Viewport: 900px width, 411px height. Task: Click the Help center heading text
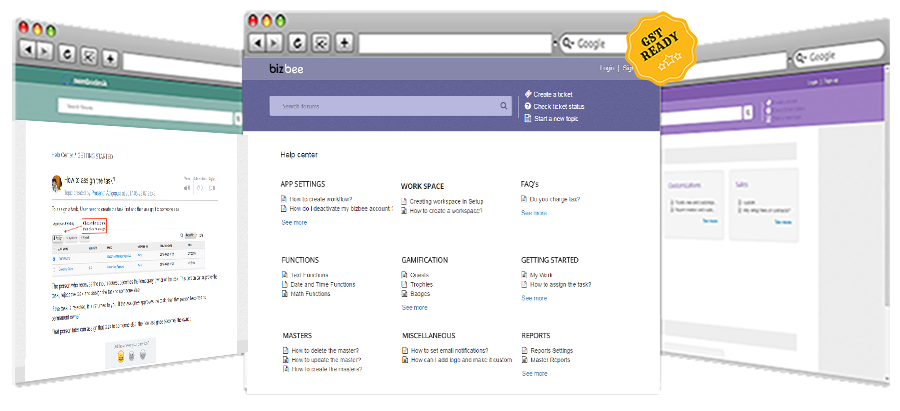pyautogui.click(x=299, y=154)
